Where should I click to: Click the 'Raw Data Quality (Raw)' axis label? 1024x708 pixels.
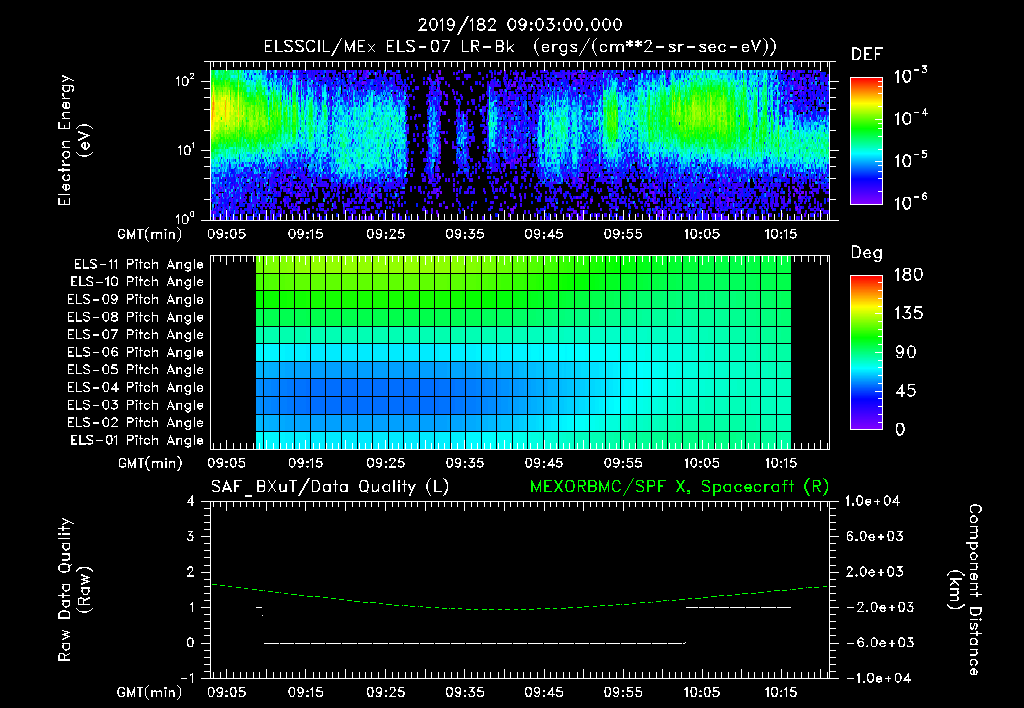tap(74, 590)
